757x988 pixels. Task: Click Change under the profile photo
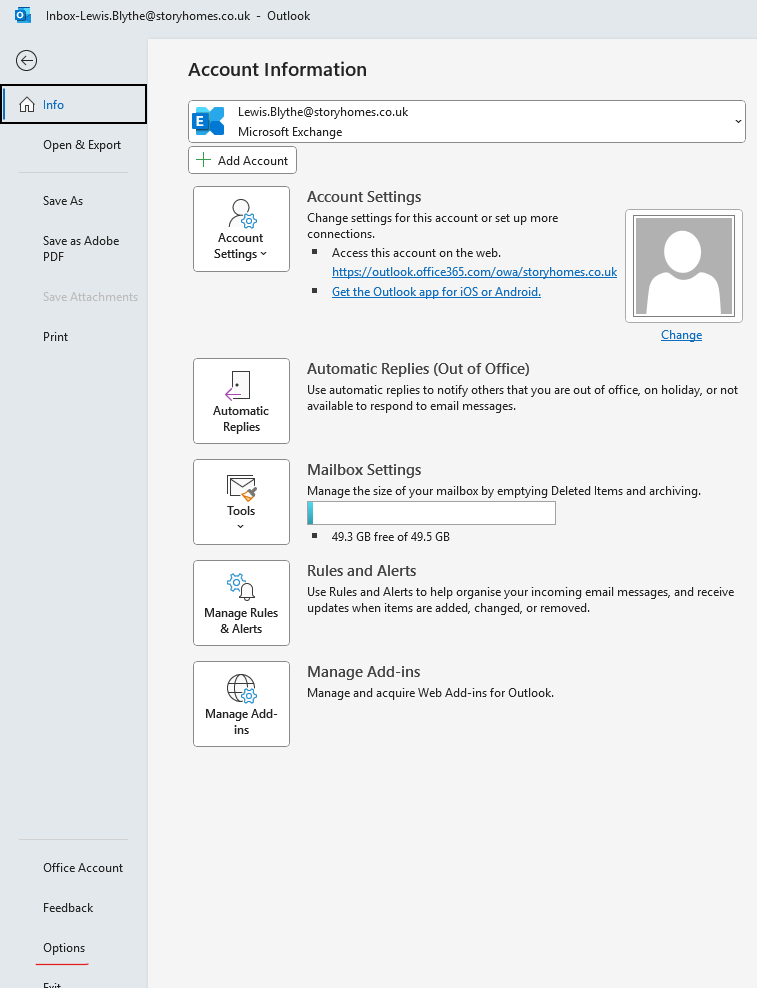coord(681,335)
